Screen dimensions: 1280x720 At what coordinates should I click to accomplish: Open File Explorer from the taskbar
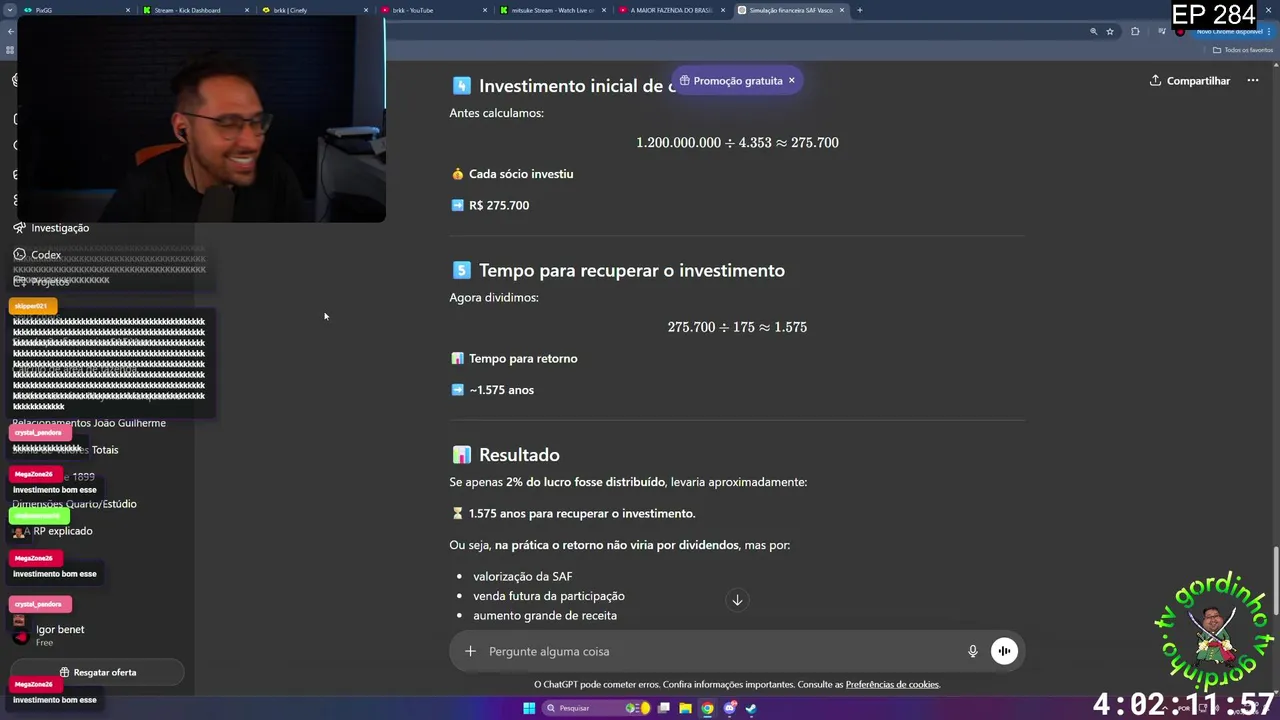pos(685,708)
